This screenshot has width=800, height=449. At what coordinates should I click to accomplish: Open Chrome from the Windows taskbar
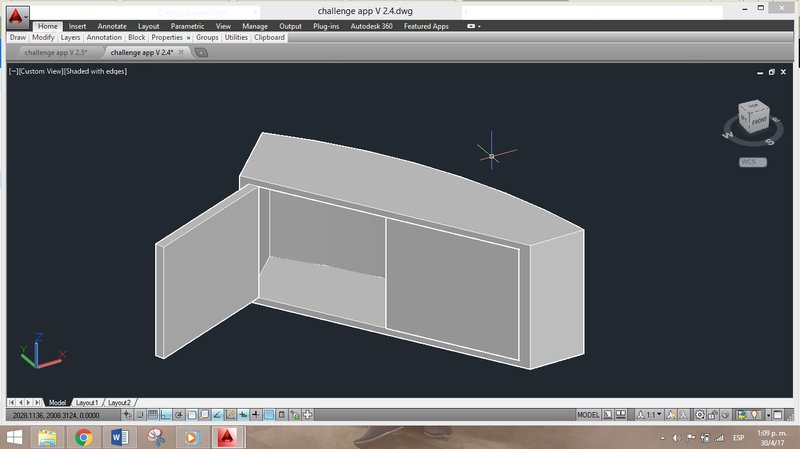coord(82,437)
